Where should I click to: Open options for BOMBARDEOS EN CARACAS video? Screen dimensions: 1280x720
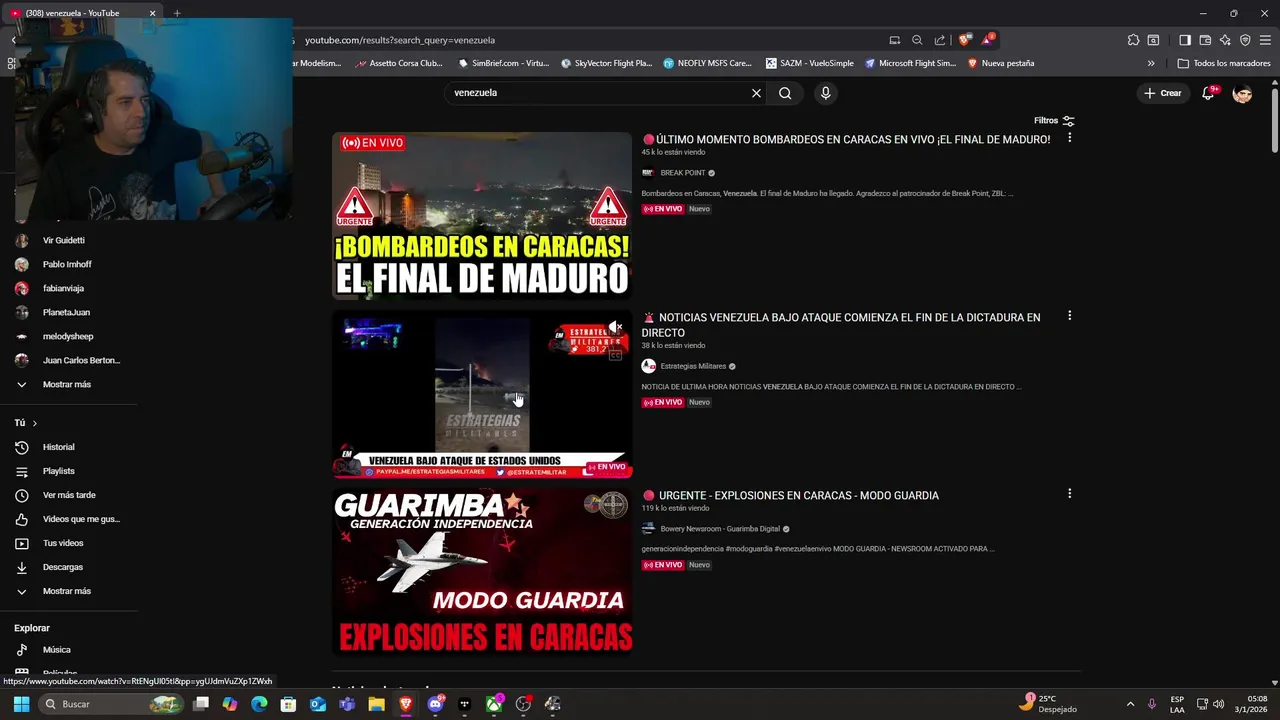1069,138
